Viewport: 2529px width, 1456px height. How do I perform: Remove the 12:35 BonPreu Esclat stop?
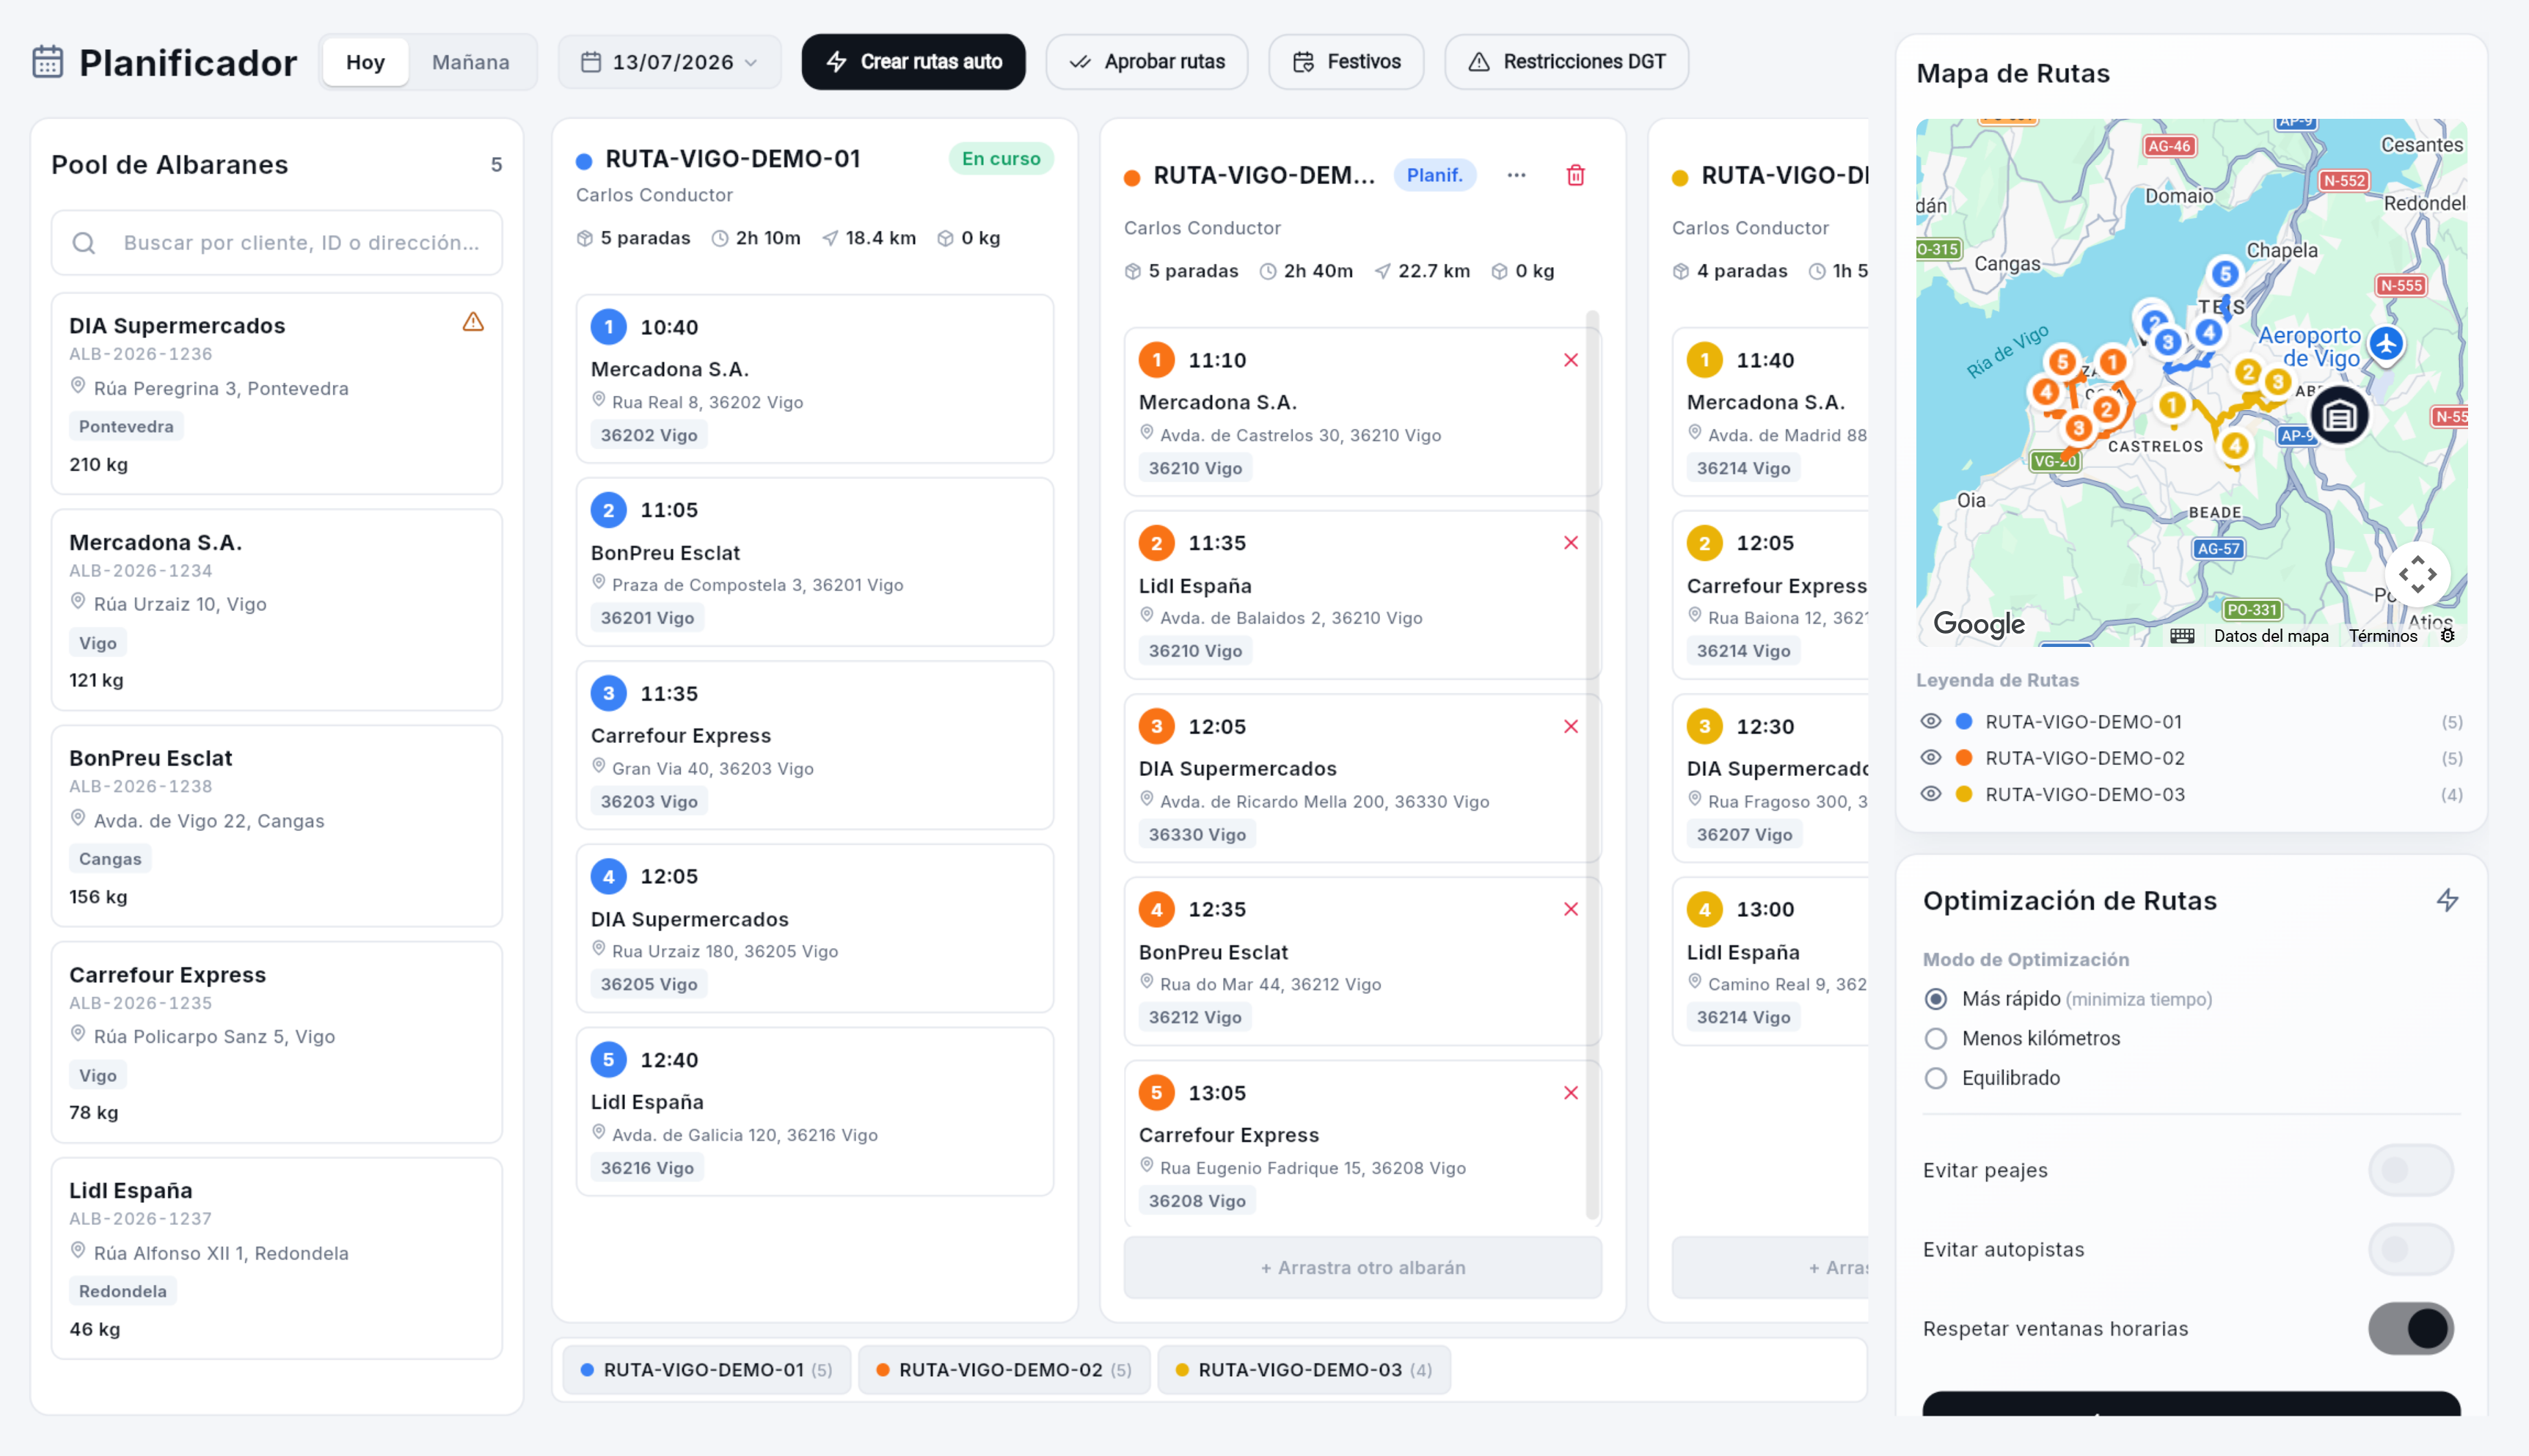pyautogui.click(x=1571, y=909)
